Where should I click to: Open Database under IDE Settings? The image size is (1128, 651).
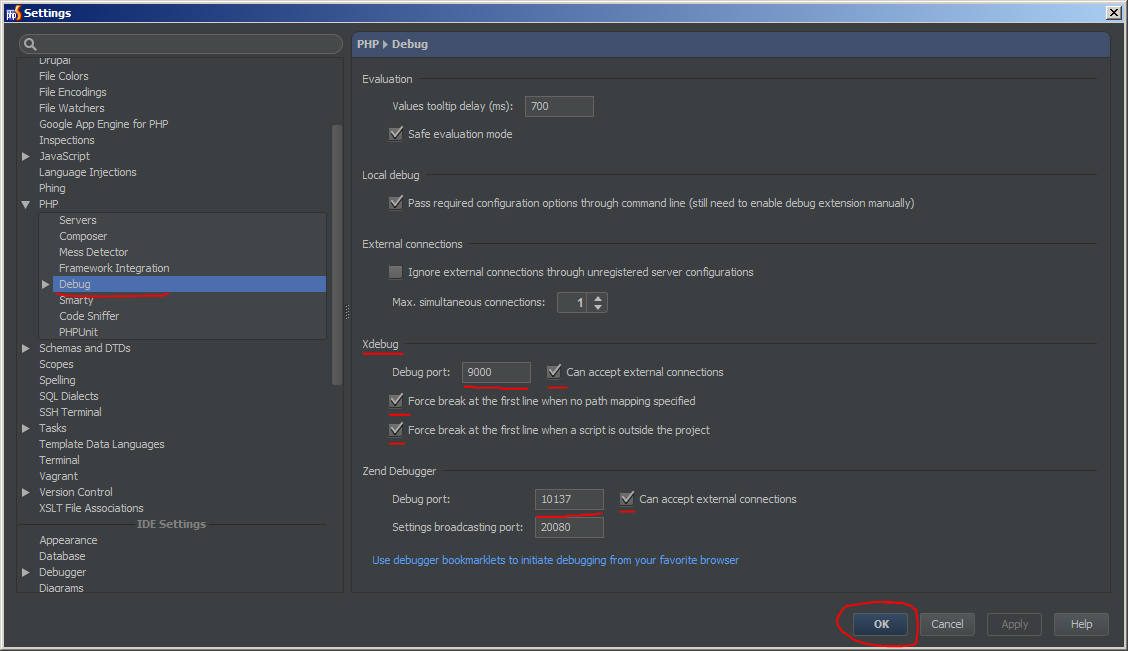tap(62, 556)
